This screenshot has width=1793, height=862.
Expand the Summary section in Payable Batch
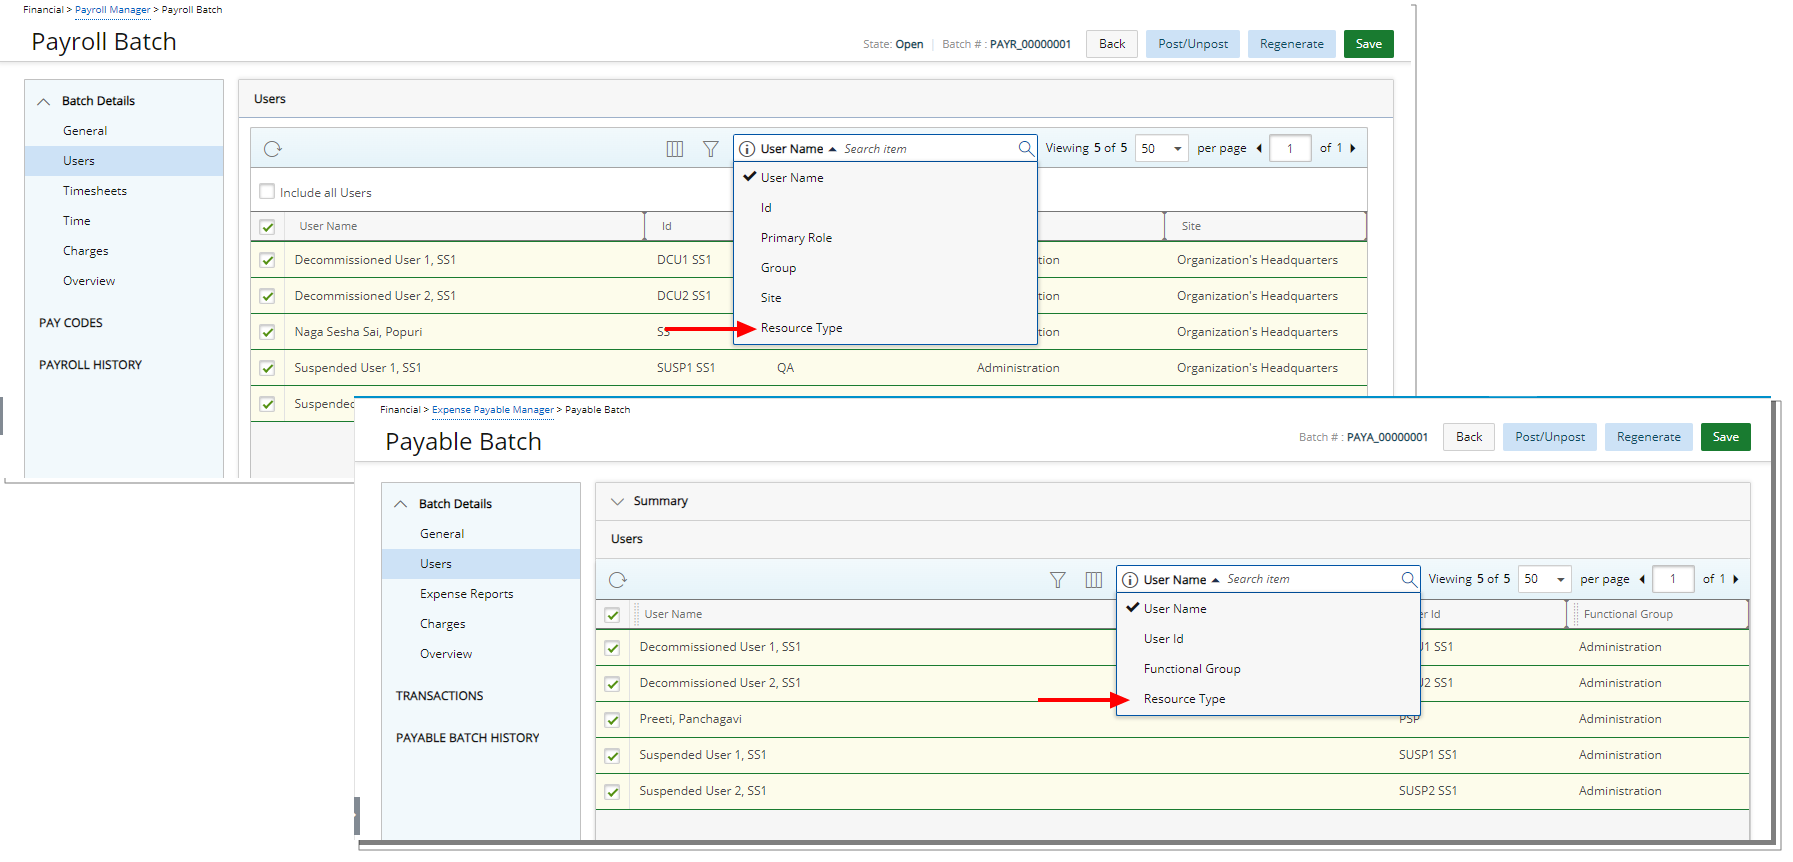(617, 501)
